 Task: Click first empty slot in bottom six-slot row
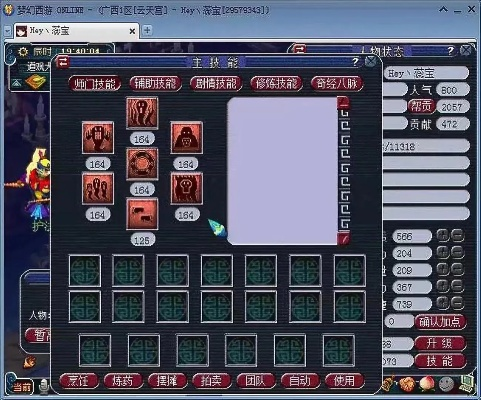95,351
